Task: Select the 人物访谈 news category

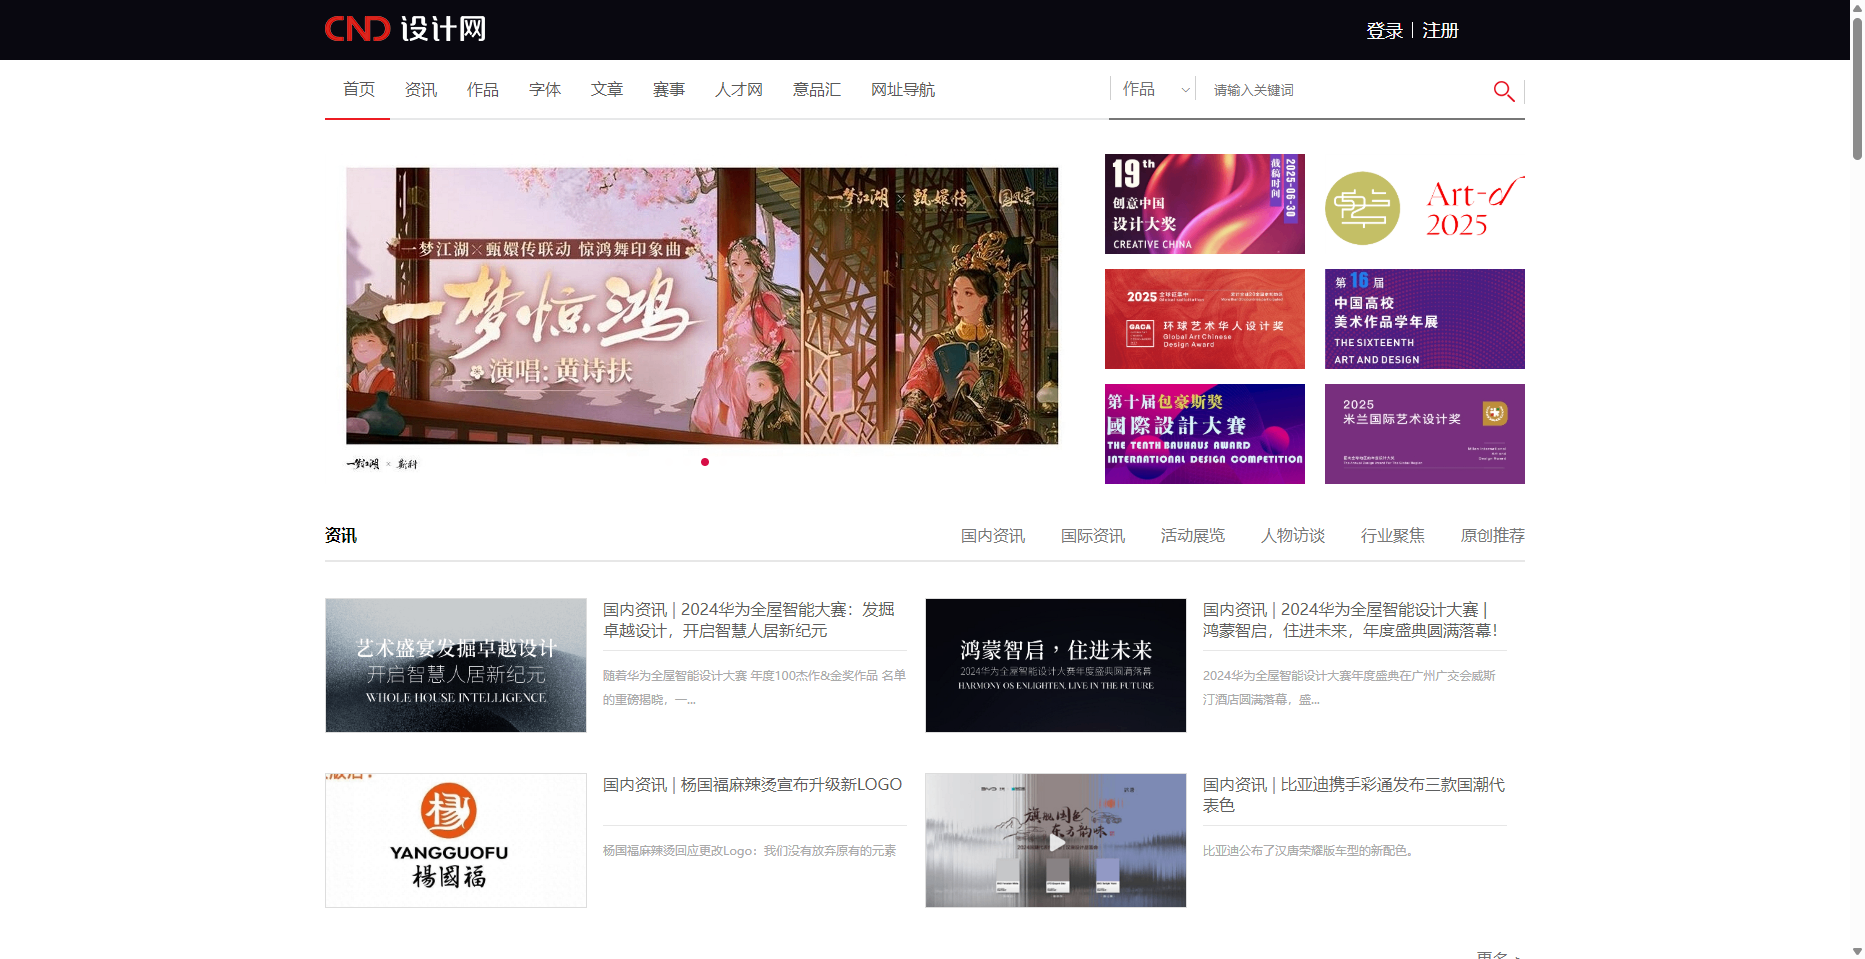Action: (1292, 536)
